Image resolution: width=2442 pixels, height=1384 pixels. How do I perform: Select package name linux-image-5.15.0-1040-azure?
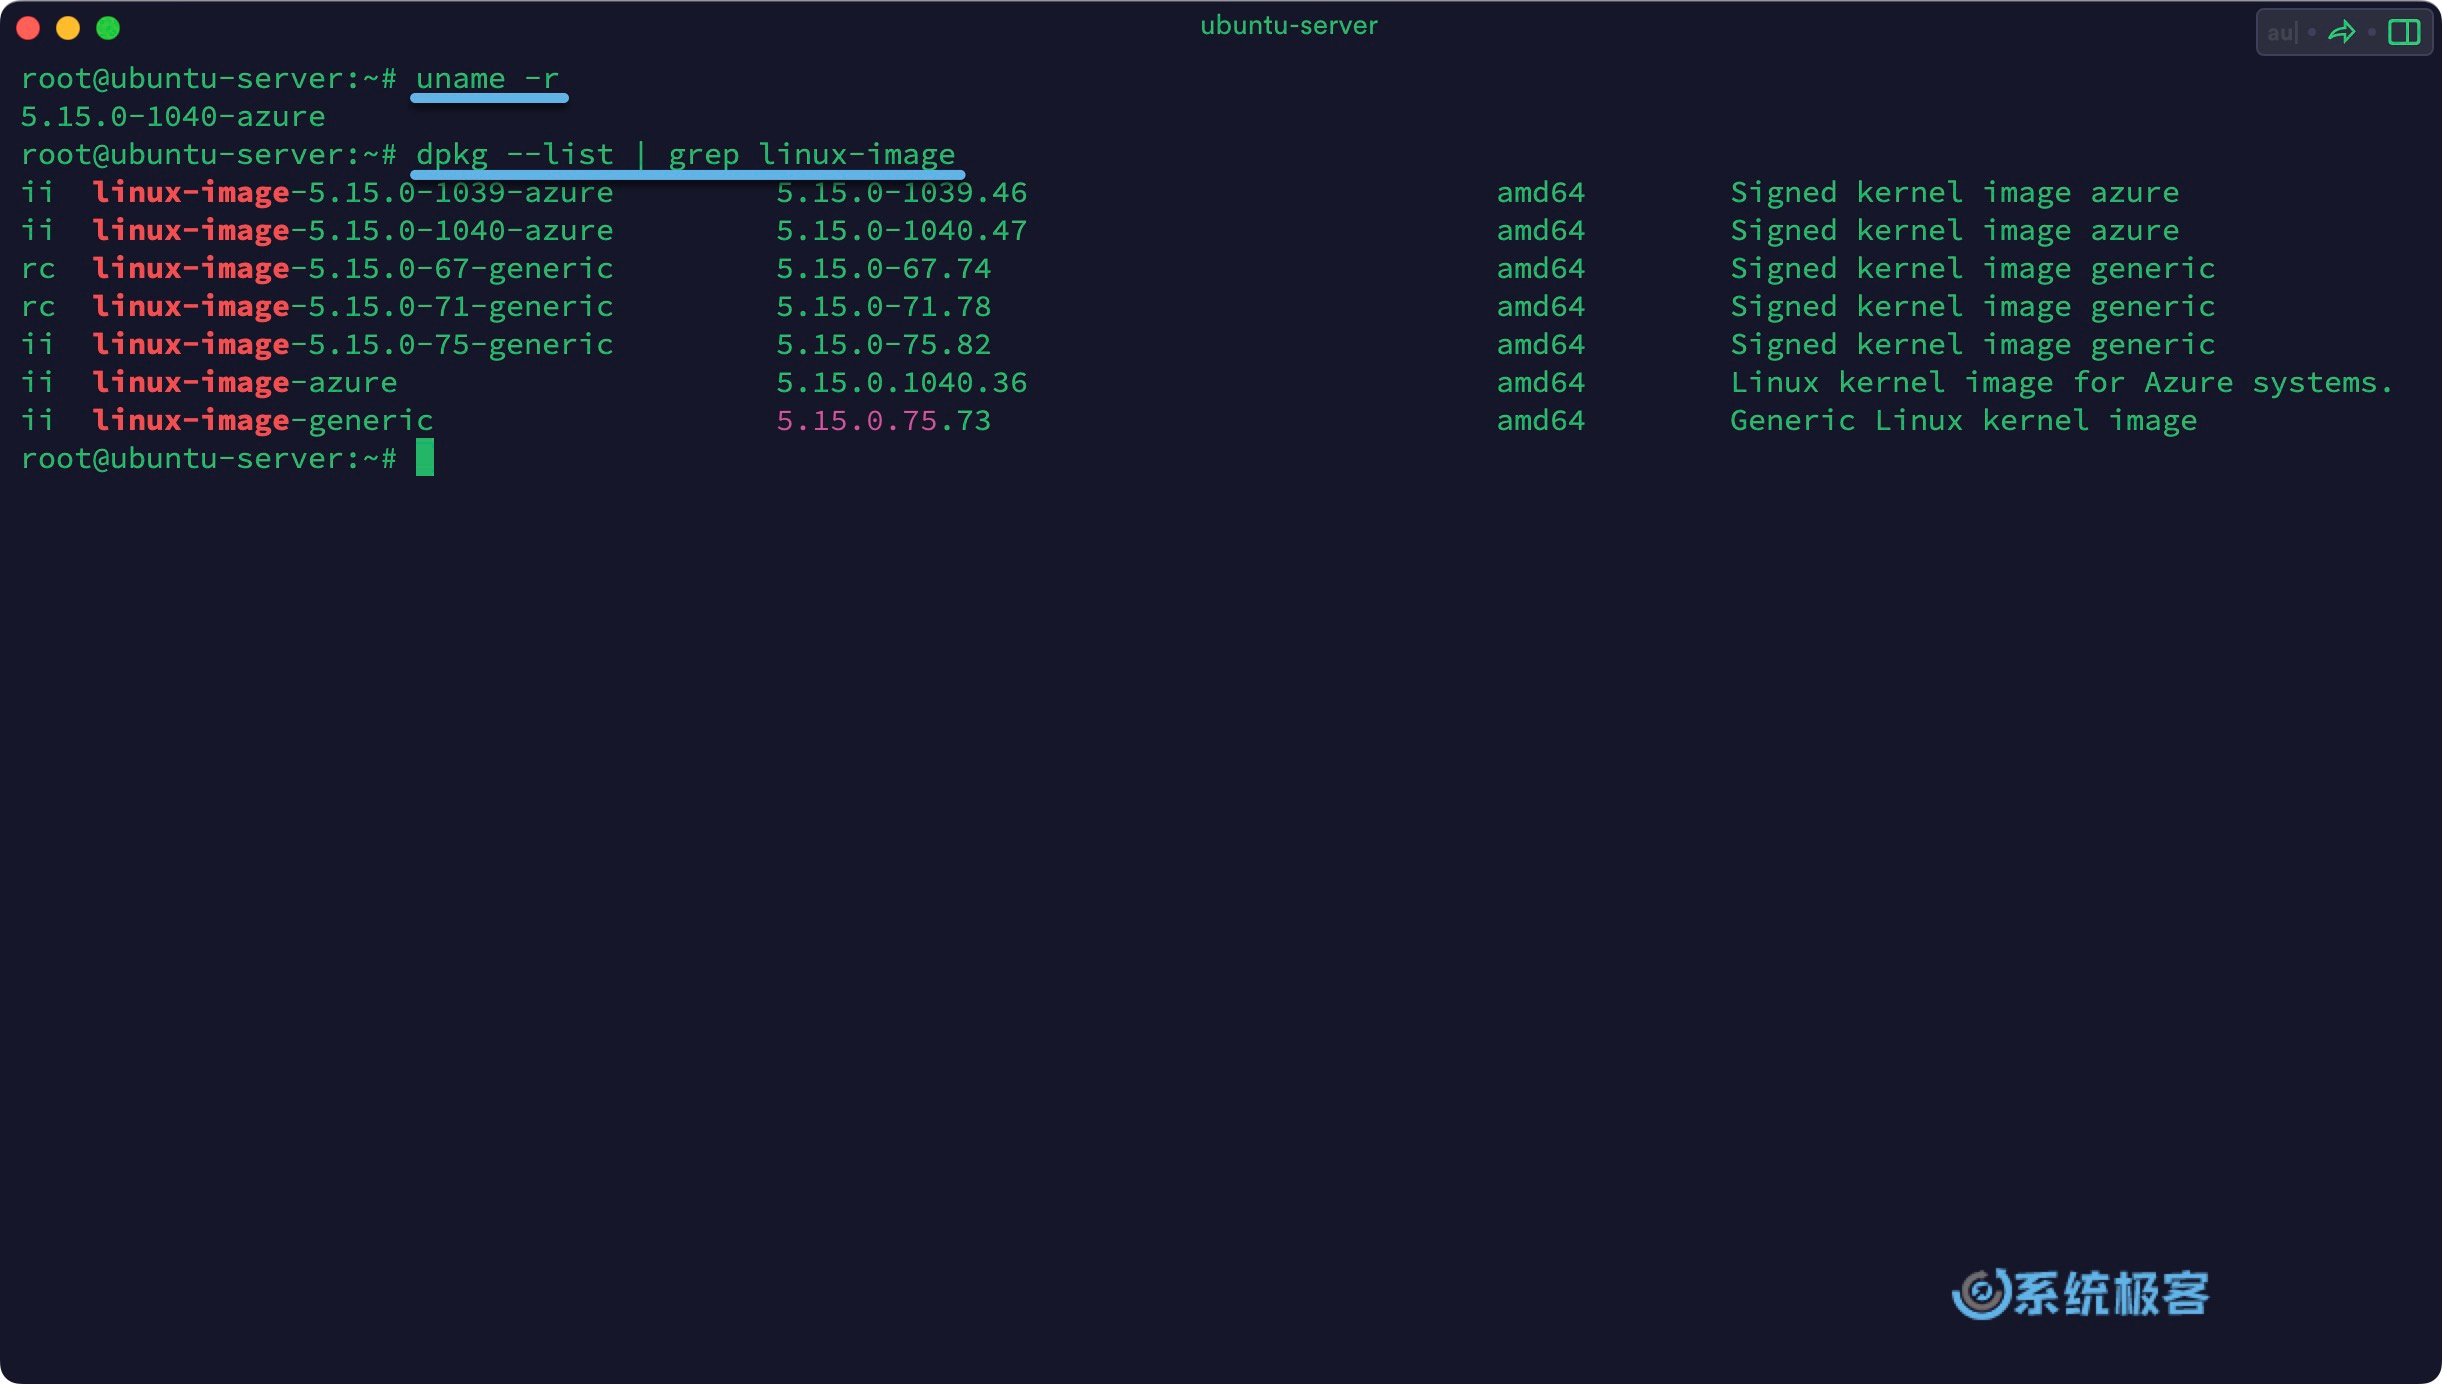click(353, 230)
